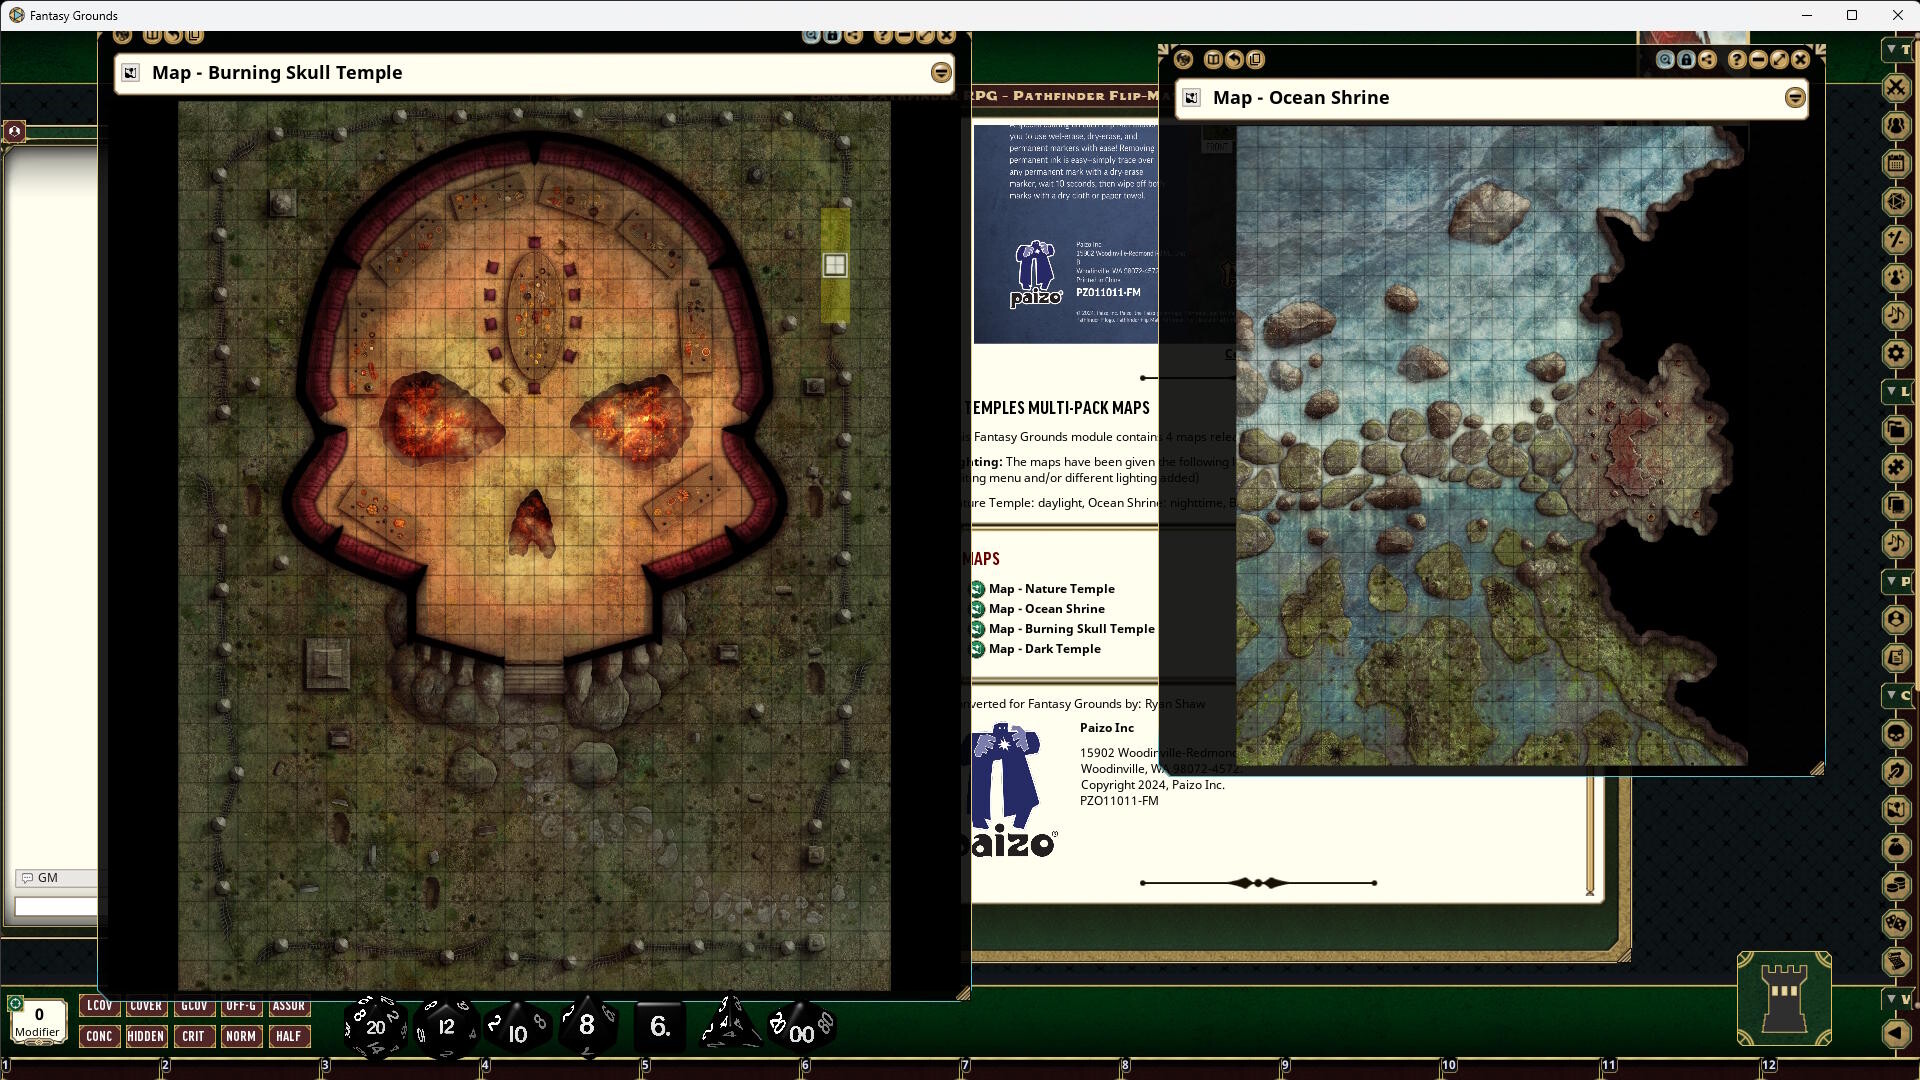Click the undo arrow icon on Ocean Shrine window
This screenshot has width=1920, height=1080.
pos(1235,60)
